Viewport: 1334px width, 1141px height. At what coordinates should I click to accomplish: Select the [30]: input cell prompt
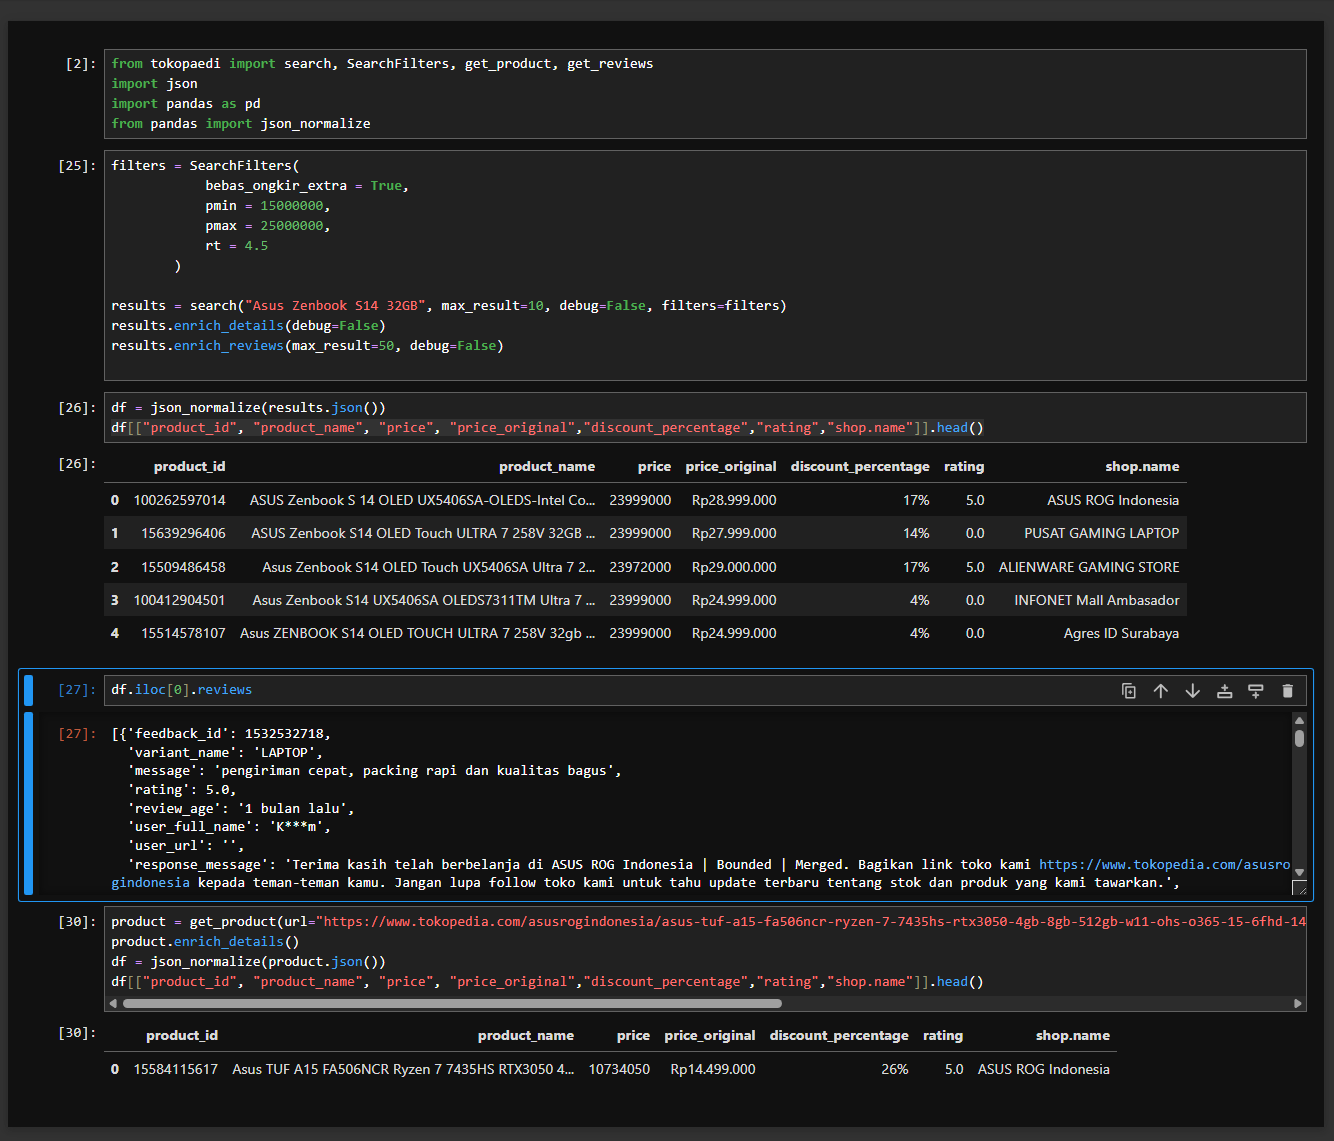click(77, 922)
